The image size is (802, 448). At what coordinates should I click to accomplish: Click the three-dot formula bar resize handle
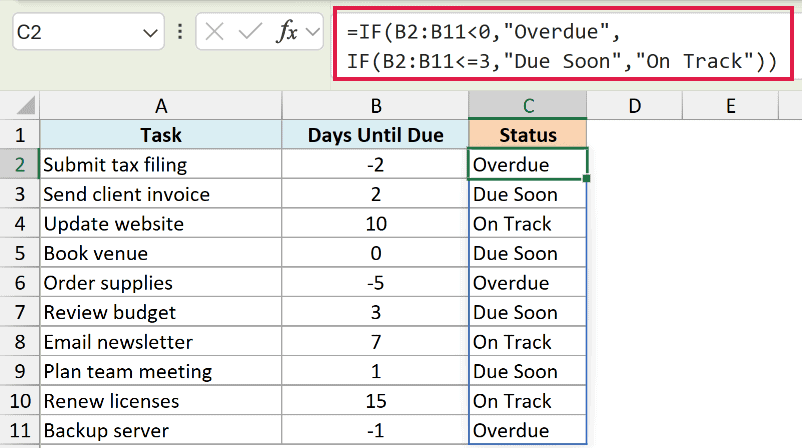pos(180,32)
